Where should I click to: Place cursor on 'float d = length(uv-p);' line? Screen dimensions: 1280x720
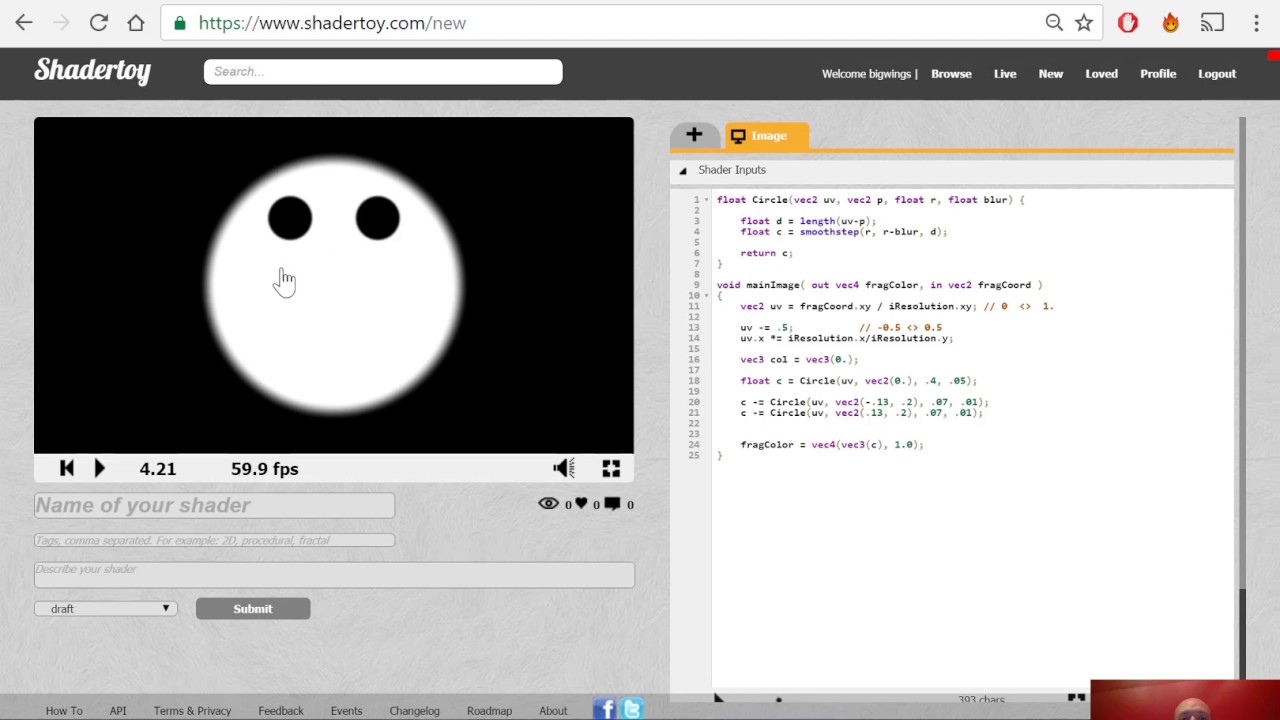pyautogui.click(x=808, y=221)
